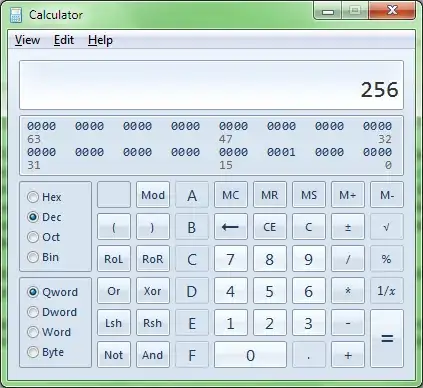This screenshot has height=388, width=423.
Task: Click digit 6 key
Action: click(x=309, y=291)
